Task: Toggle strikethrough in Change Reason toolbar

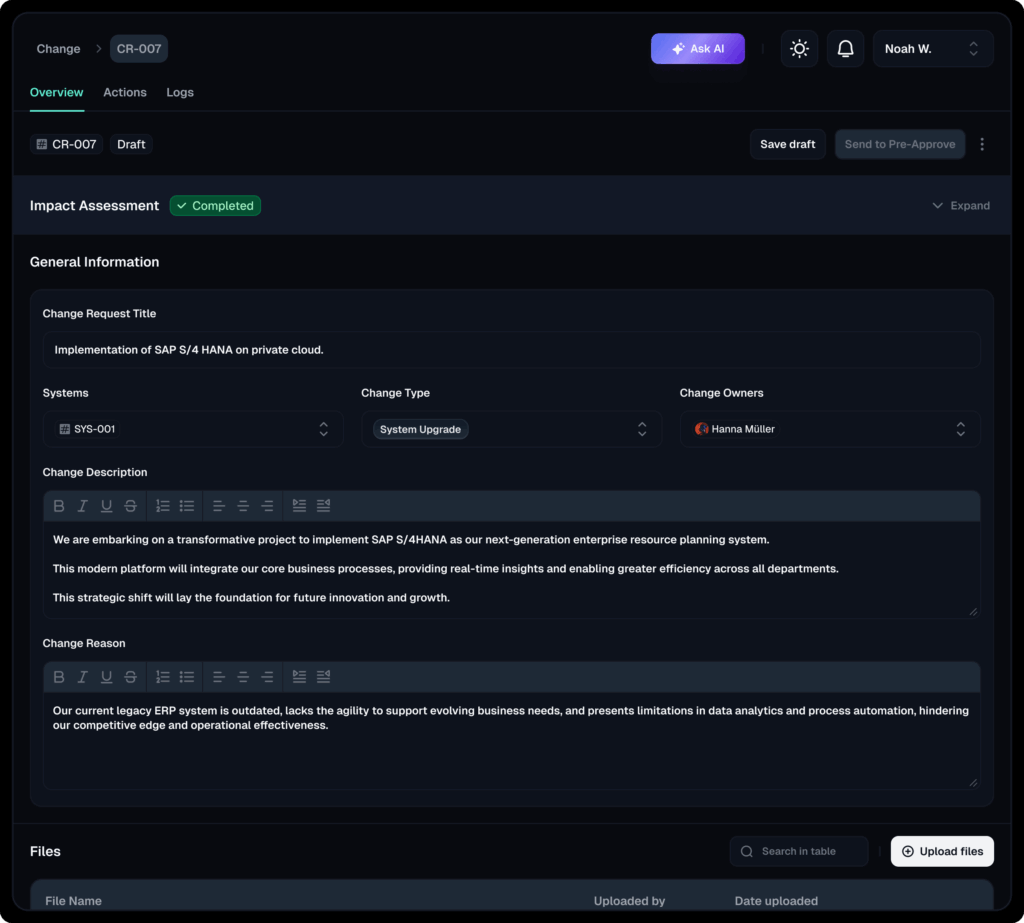Action: pyautogui.click(x=130, y=677)
